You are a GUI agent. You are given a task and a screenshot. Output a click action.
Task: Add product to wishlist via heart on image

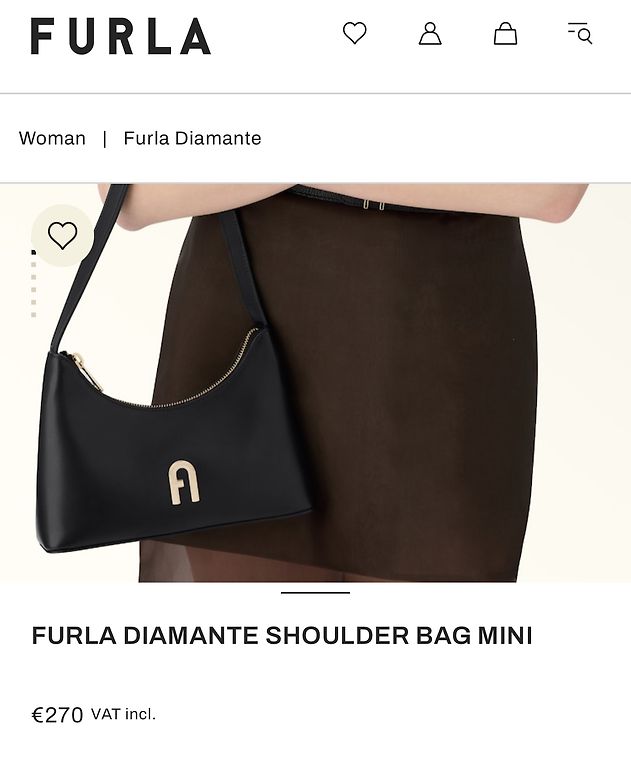point(62,235)
